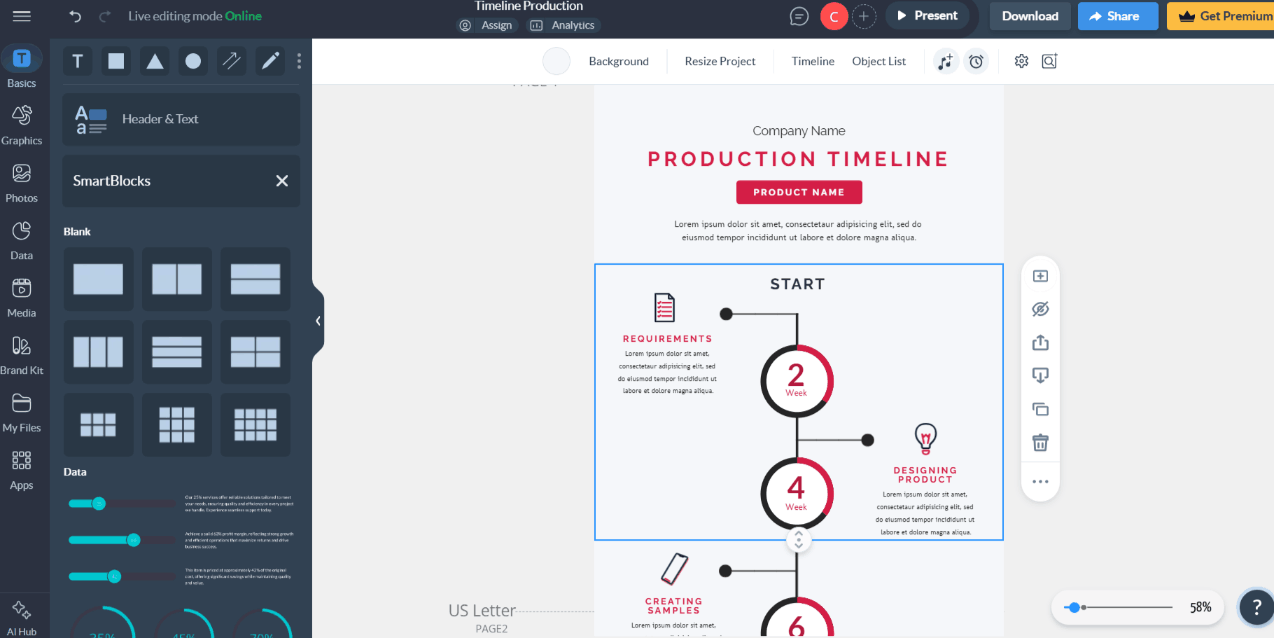Select the circle shape tool

coord(193,61)
